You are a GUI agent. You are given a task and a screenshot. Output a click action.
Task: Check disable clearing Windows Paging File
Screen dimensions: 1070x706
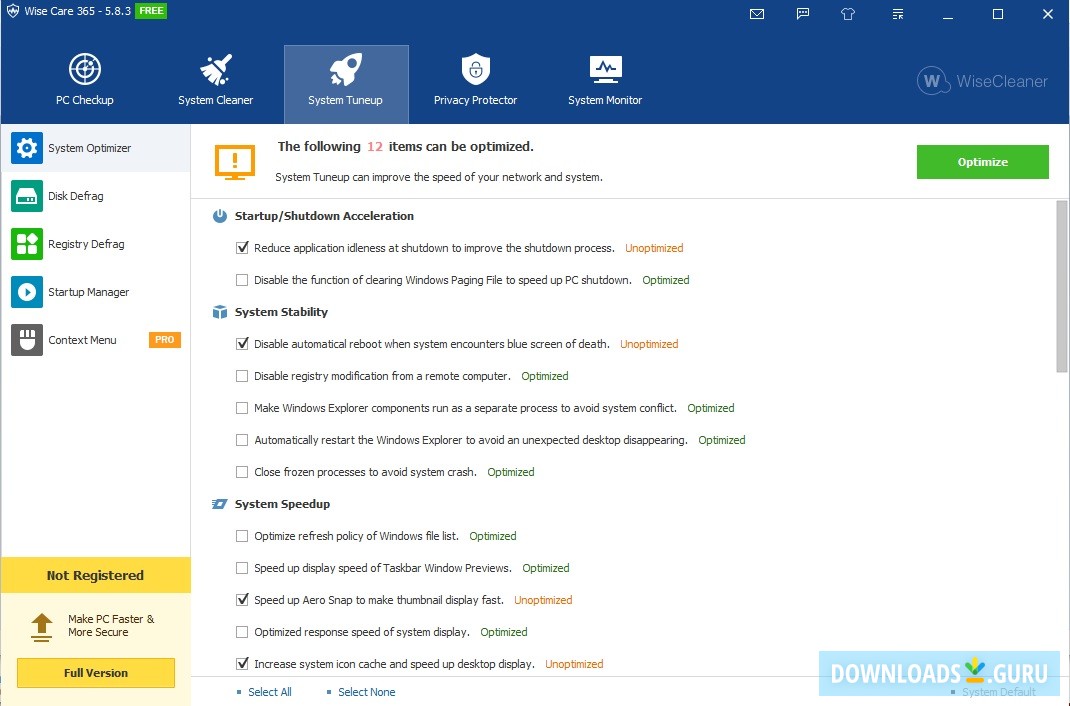click(x=242, y=280)
